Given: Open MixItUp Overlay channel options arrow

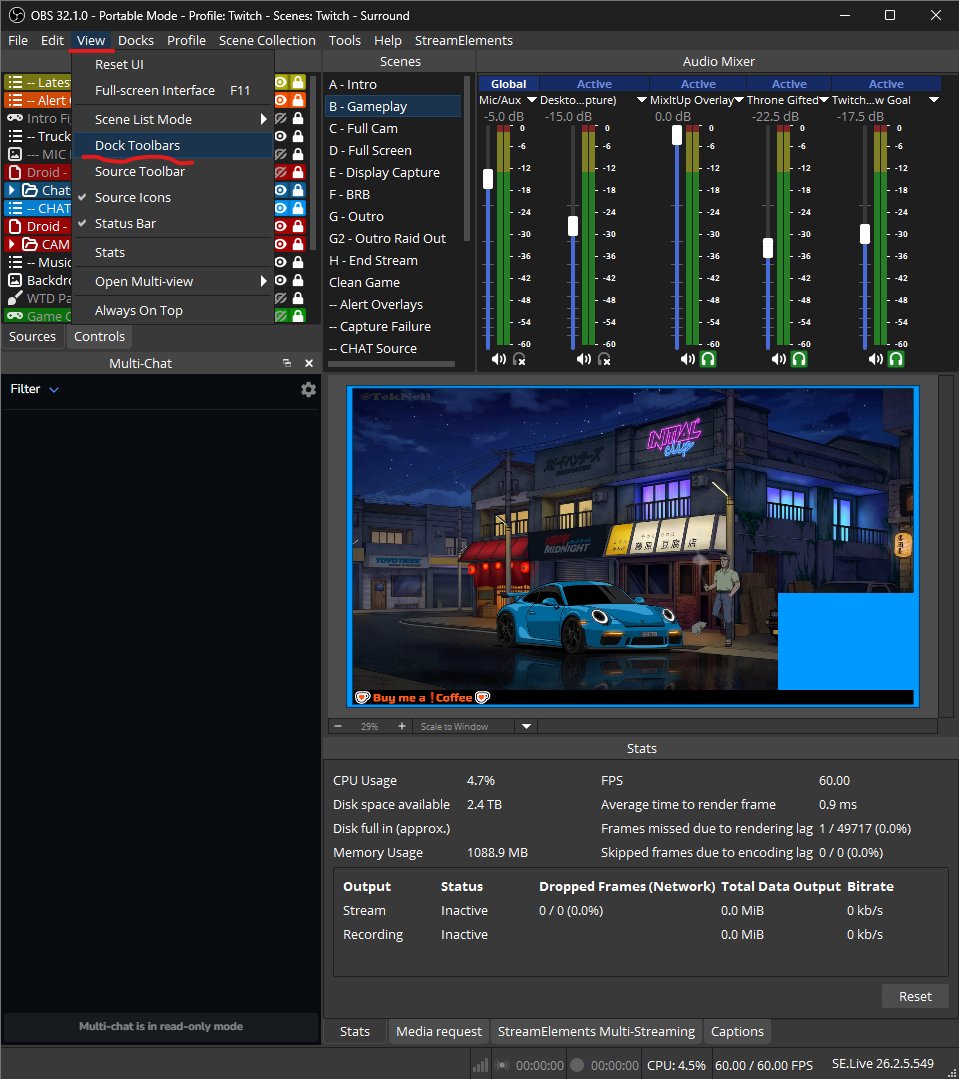Looking at the screenshot, I should pos(739,100).
